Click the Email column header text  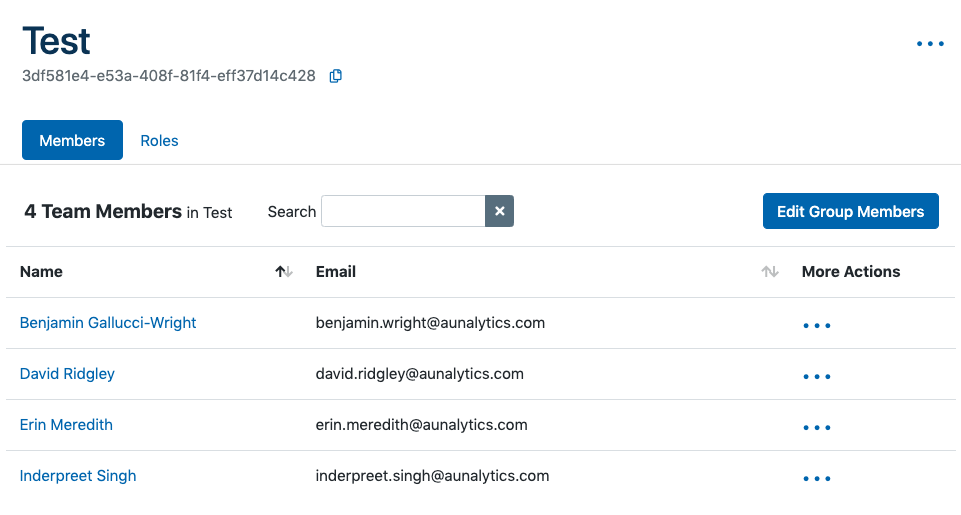point(336,272)
